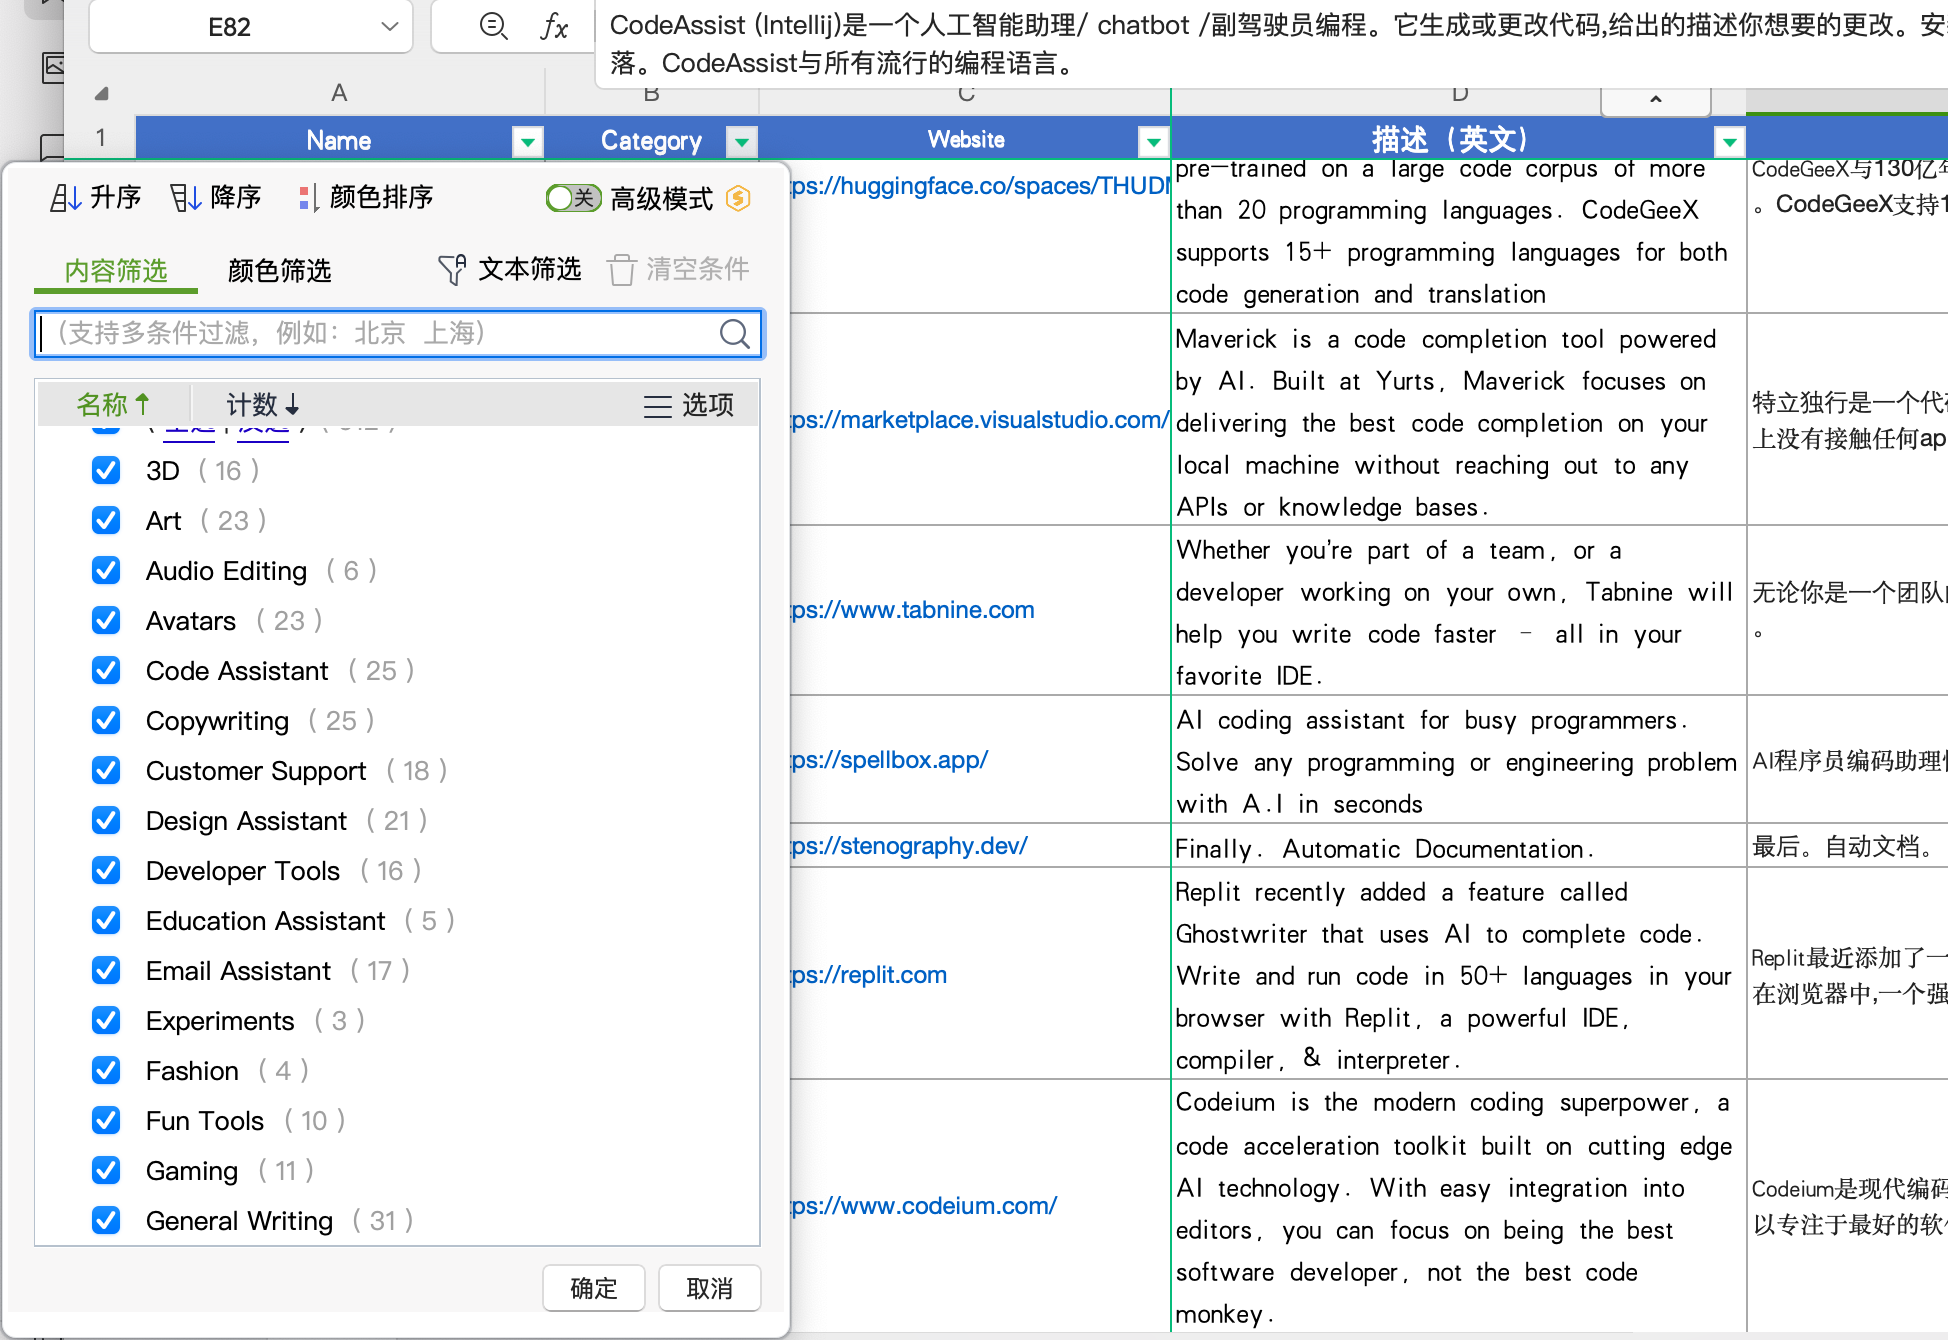Select row 1 header
Viewport: 1948px width, 1340px height.
tap(100, 138)
